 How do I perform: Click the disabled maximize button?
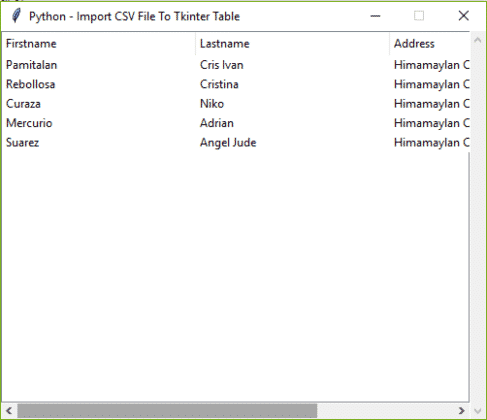(x=419, y=16)
